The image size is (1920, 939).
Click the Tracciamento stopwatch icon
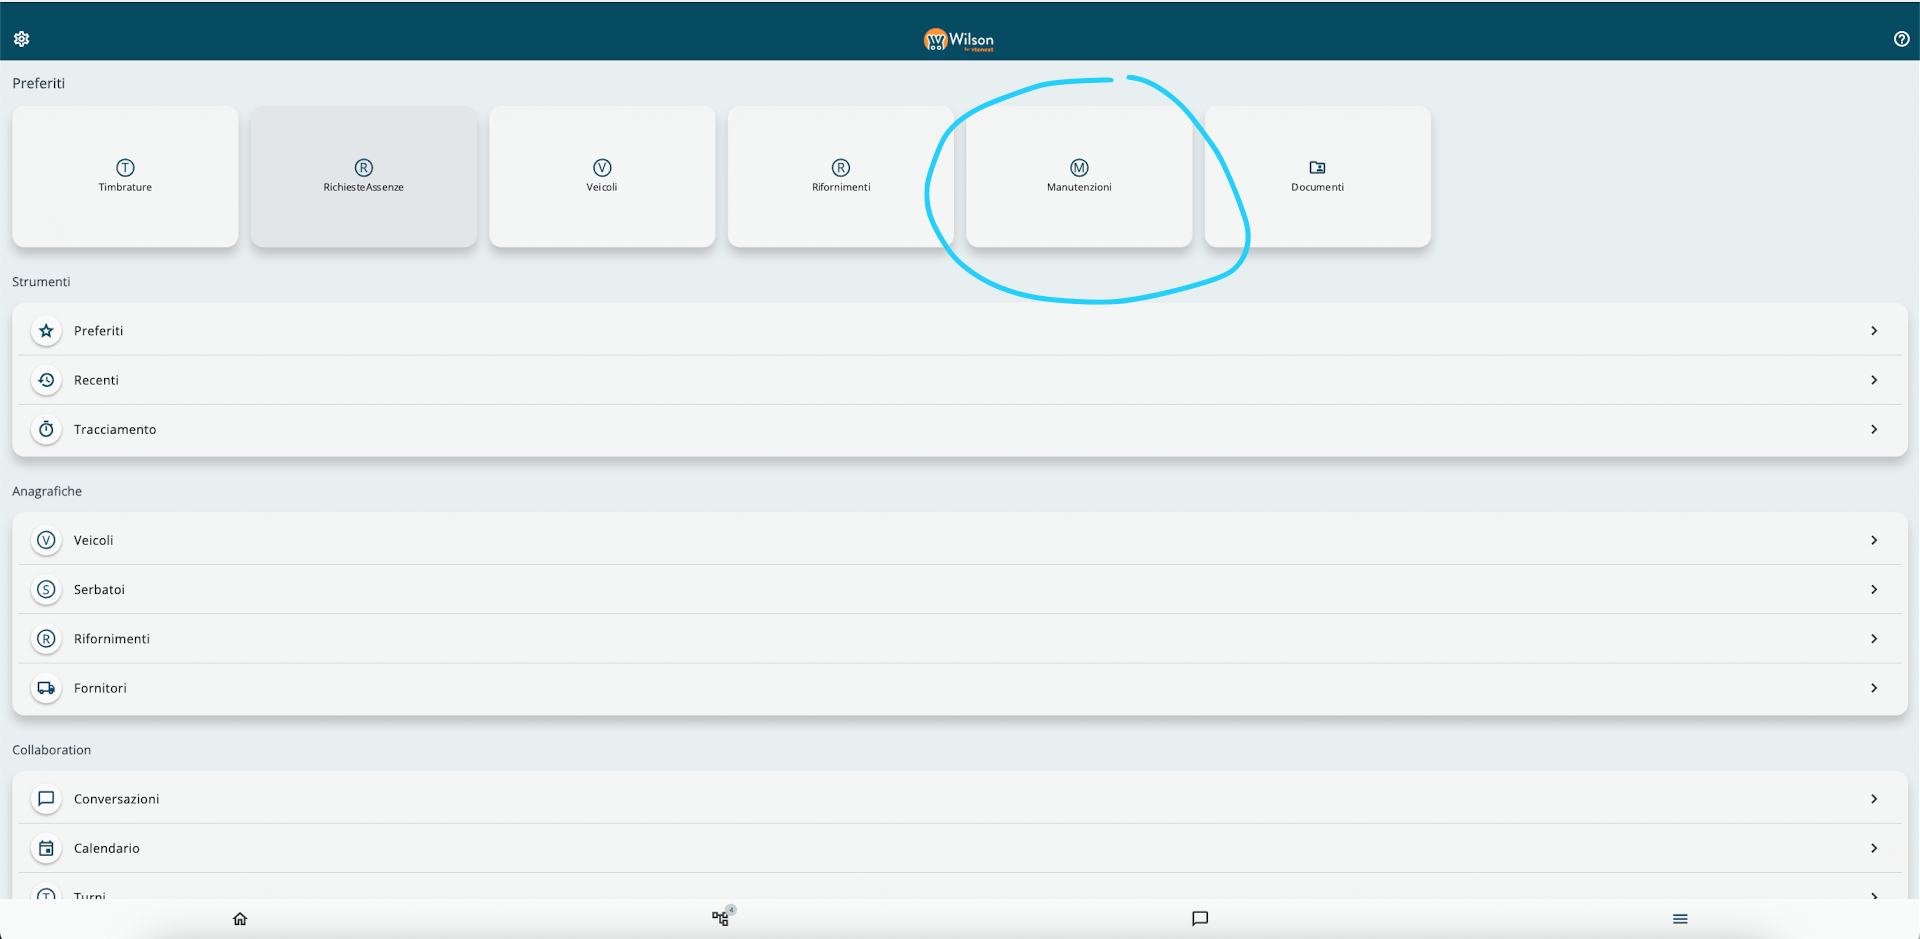pyautogui.click(x=46, y=429)
